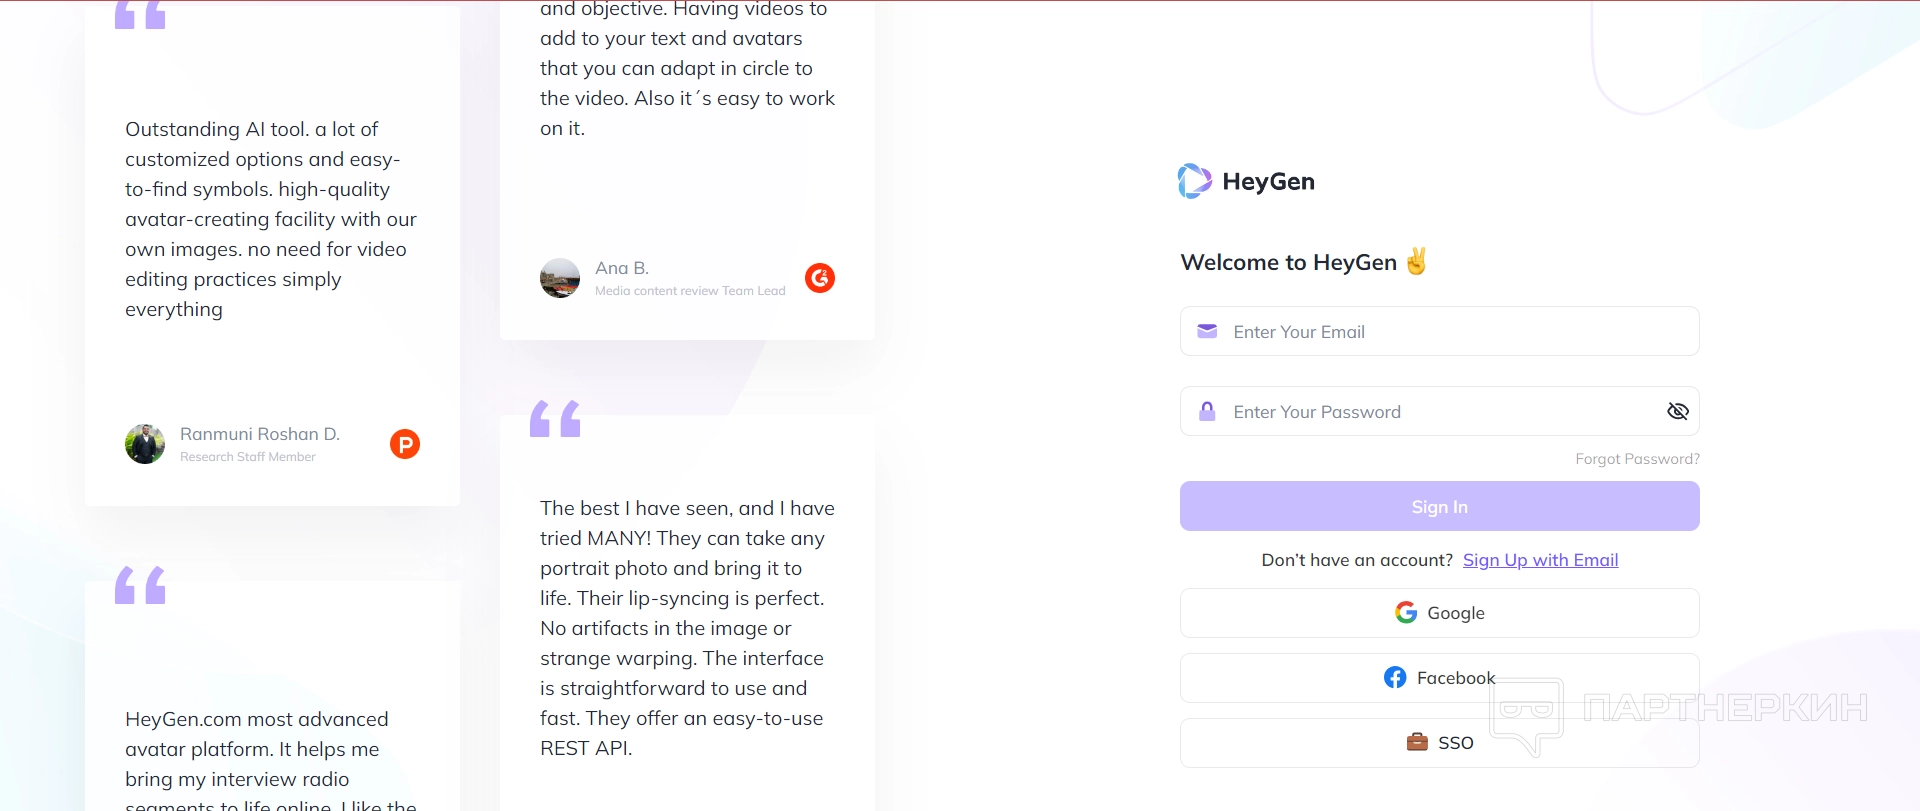The width and height of the screenshot is (1920, 811).
Task: Choose the SSO login button
Action: coord(1440,743)
